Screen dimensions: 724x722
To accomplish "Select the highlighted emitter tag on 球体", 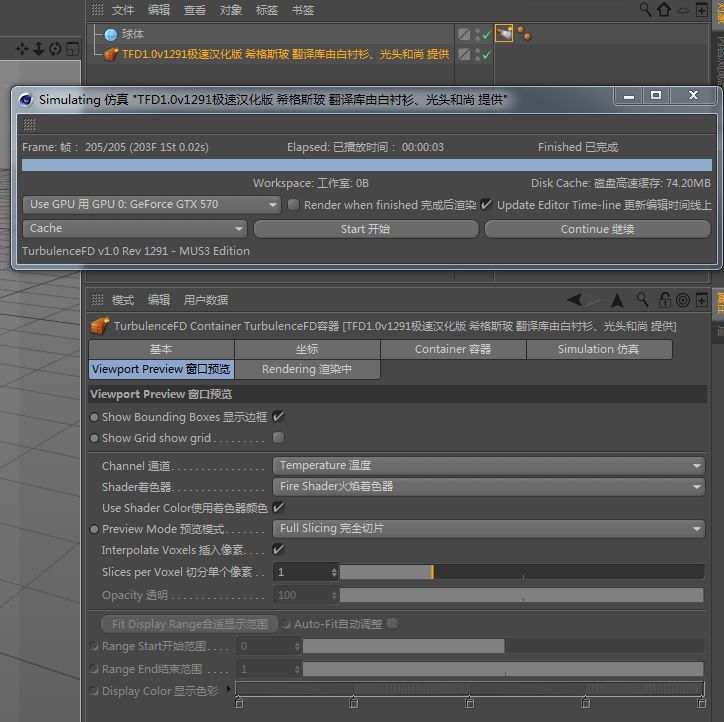I will pyautogui.click(x=504, y=33).
